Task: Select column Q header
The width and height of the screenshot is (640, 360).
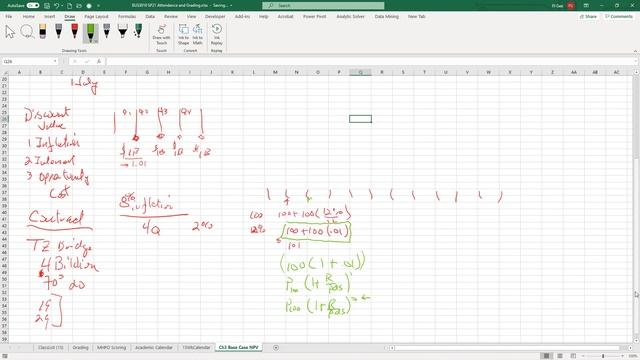Action: (360, 72)
